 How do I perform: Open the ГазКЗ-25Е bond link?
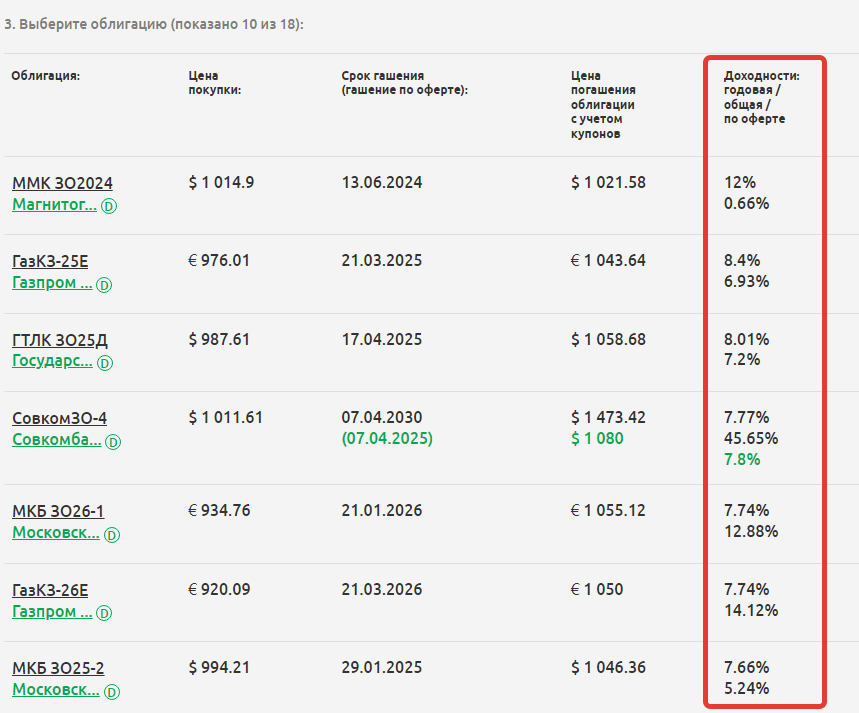point(50,261)
